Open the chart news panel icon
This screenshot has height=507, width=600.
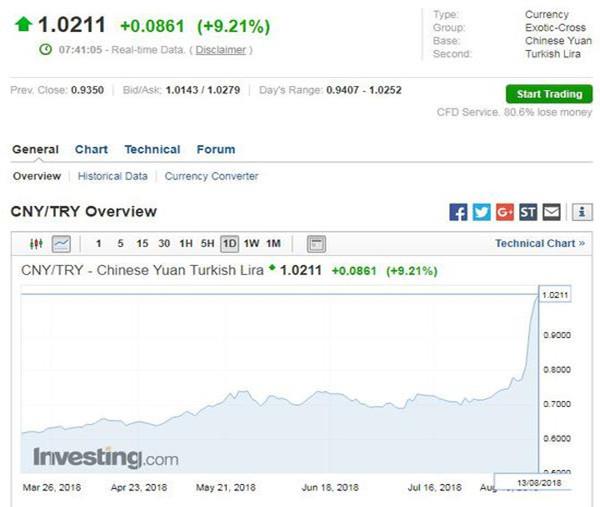click(316, 244)
